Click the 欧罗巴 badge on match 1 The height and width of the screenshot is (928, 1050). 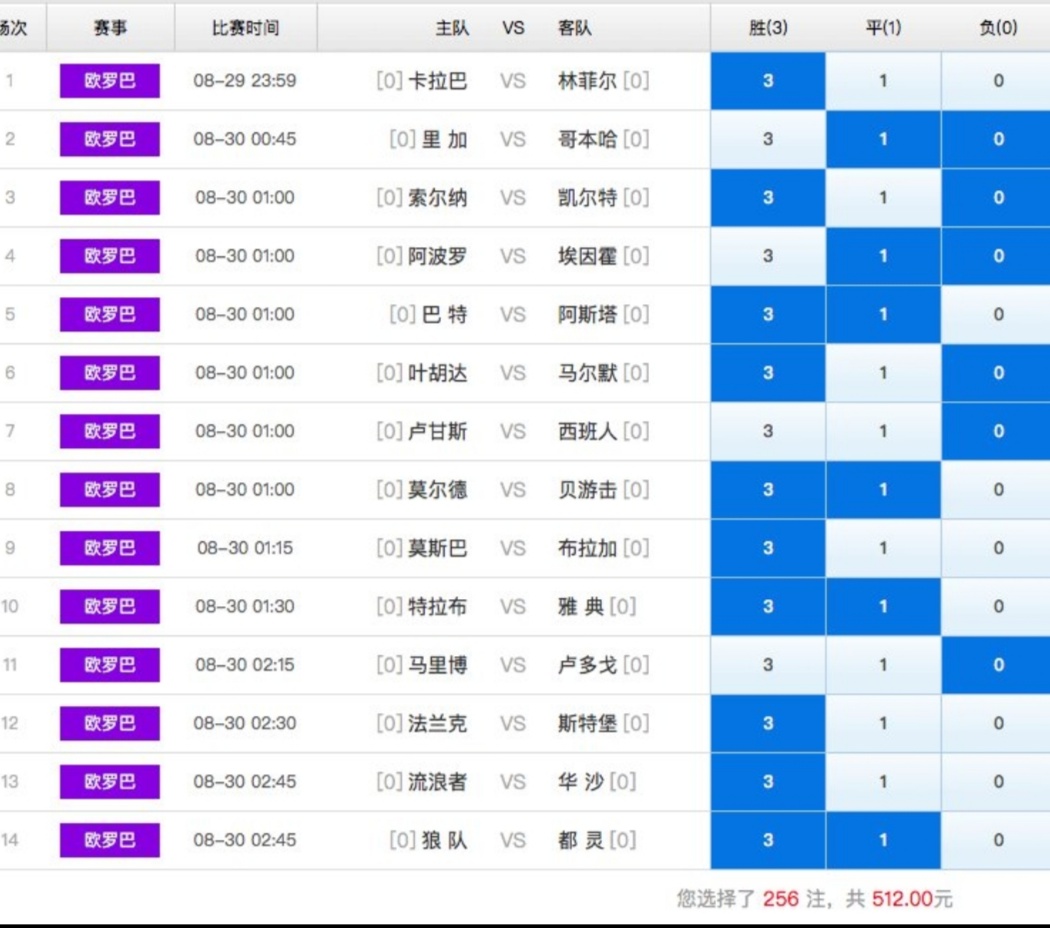tap(109, 81)
